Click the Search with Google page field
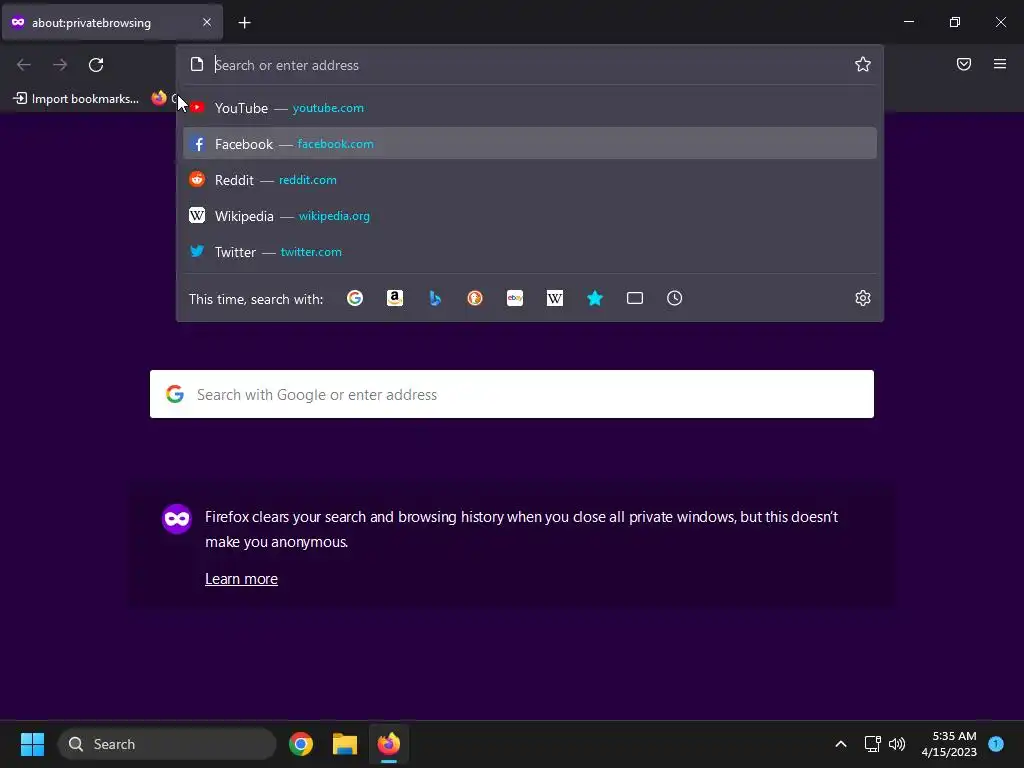The width and height of the screenshot is (1024, 768). coord(512,394)
